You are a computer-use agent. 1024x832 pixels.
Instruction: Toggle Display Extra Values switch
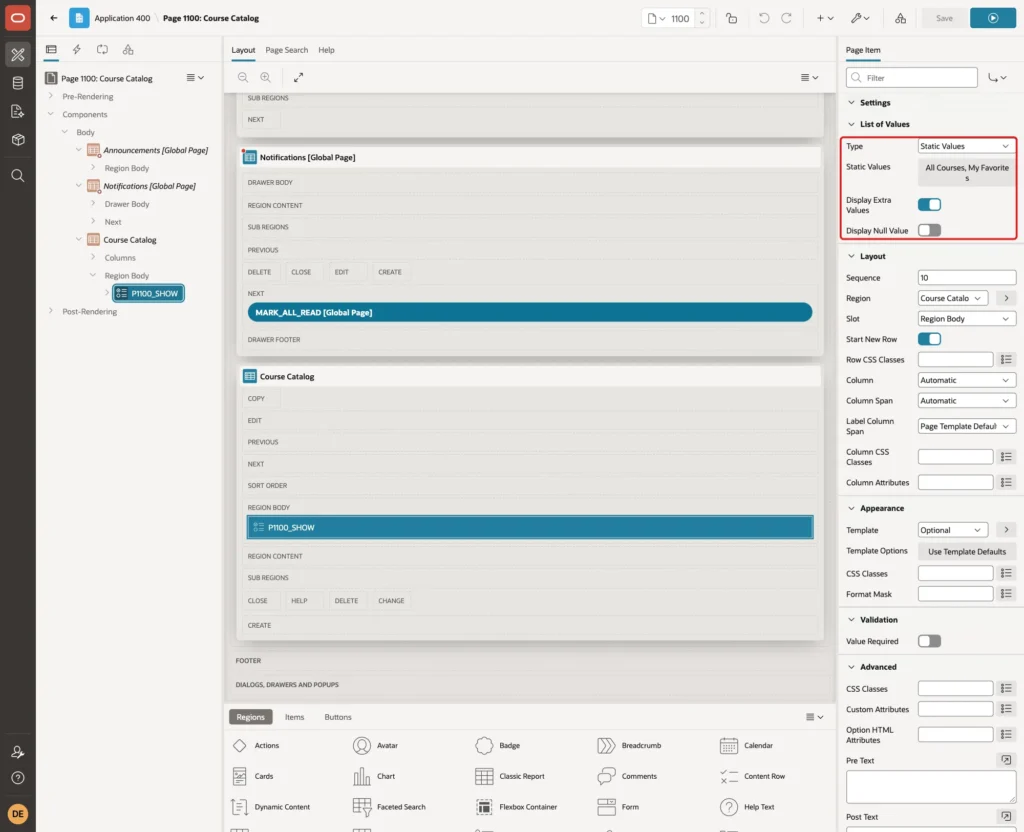929,204
